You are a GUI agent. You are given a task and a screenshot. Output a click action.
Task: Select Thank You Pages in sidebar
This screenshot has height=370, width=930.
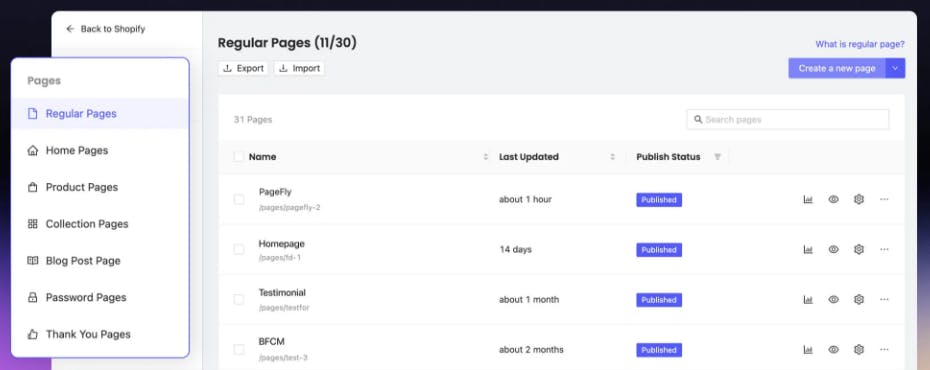(x=100, y=334)
